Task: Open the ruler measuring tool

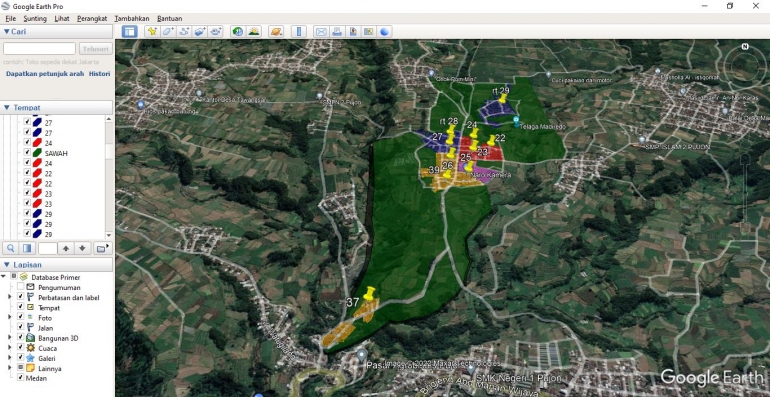Action: coord(299,32)
